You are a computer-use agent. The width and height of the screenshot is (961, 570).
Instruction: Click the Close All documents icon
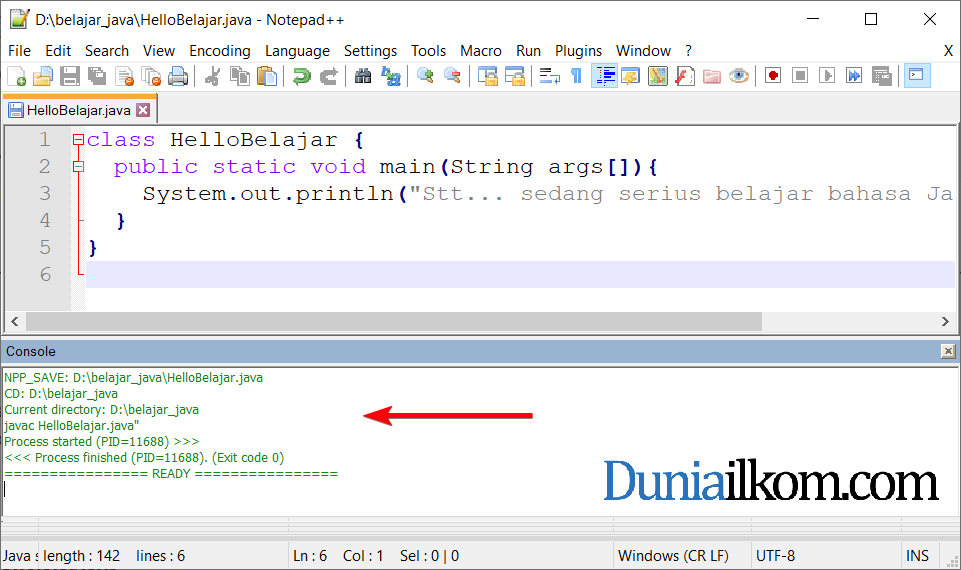coord(151,76)
